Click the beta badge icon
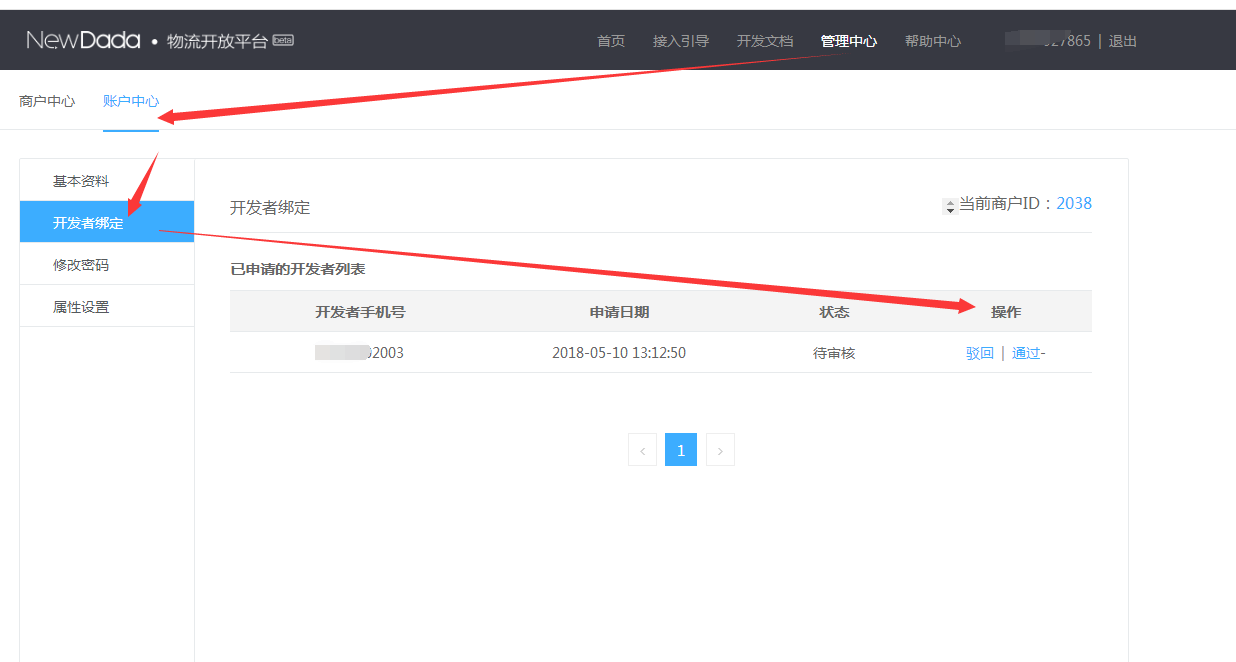 pos(283,40)
